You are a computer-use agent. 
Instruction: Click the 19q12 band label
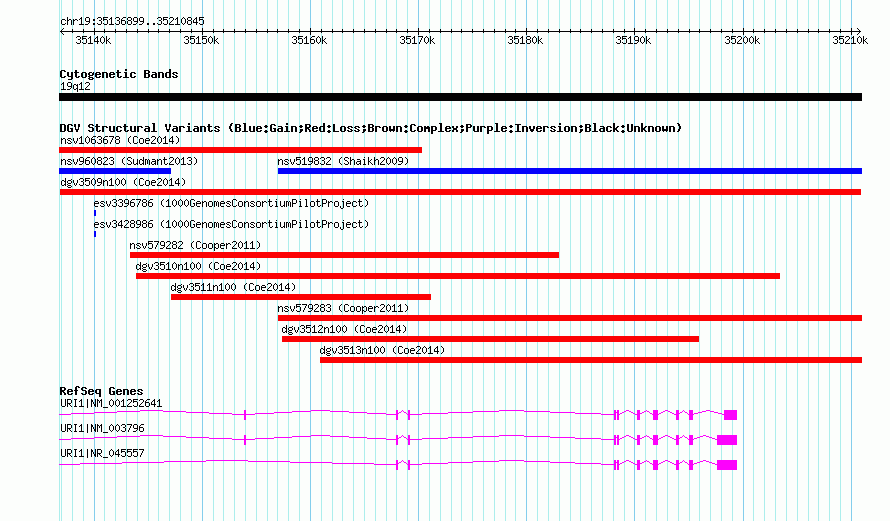(75, 86)
